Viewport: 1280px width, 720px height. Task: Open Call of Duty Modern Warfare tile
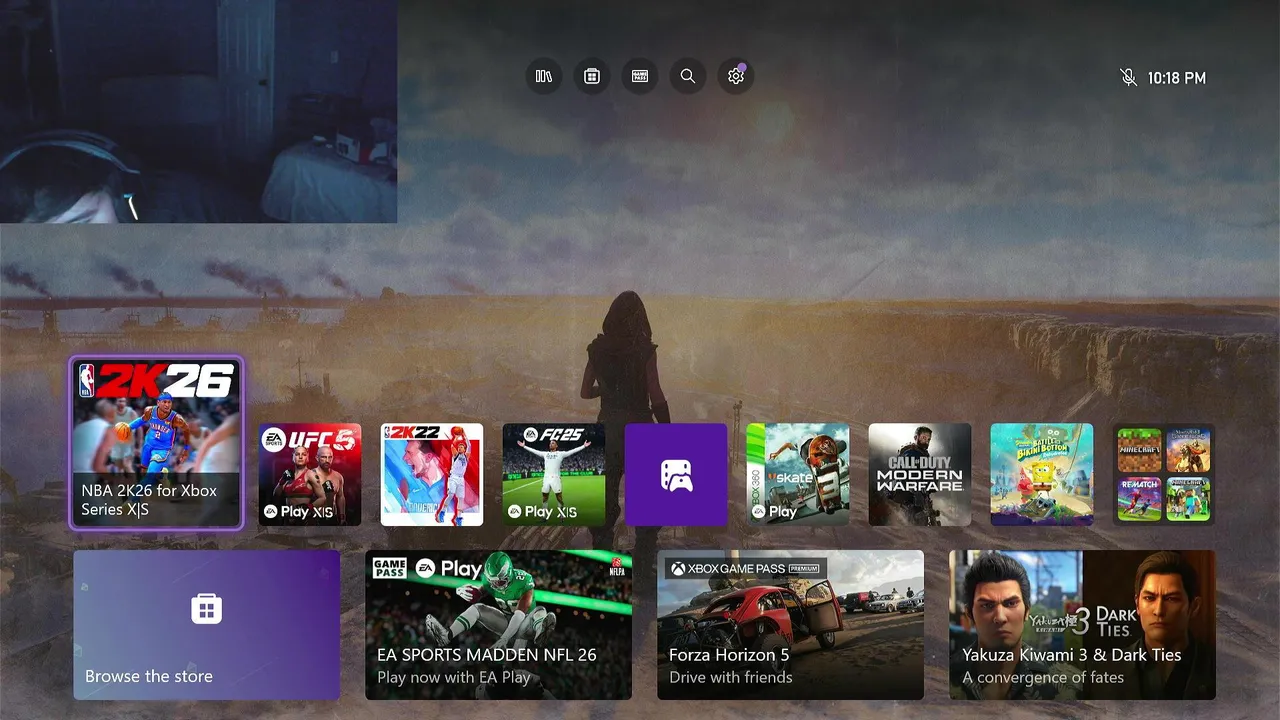click(x=920, y=475)
